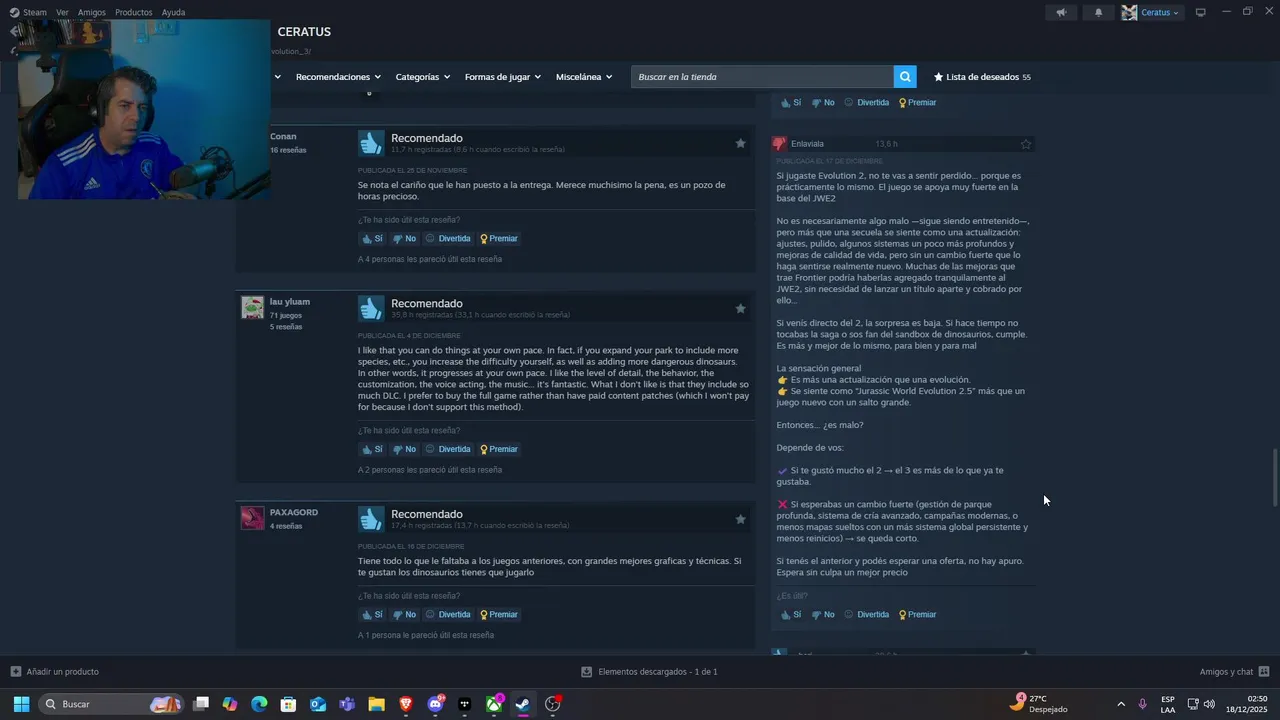This screenshot has height=720, width=1280.
Task: Click the Windows taskbar Buscar box
Action: [111, 704]
